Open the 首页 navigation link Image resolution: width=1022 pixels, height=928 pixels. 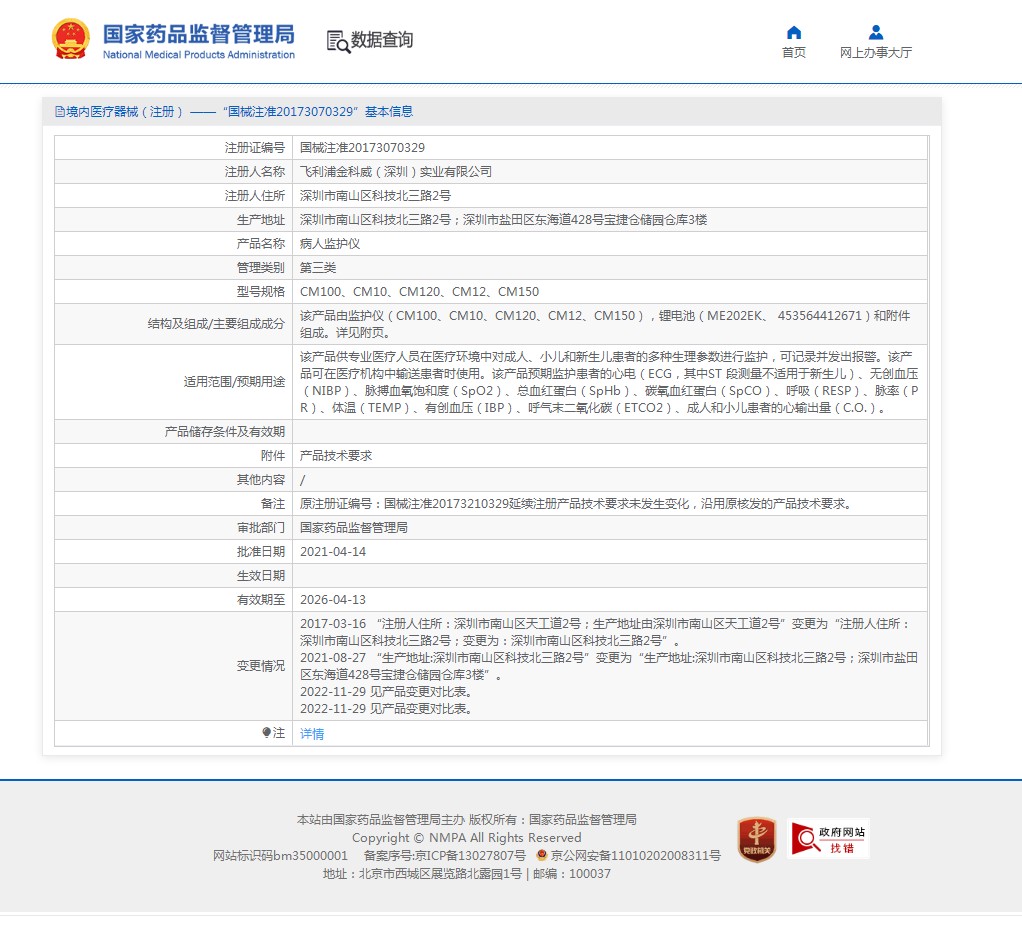[x=793, y=53]
